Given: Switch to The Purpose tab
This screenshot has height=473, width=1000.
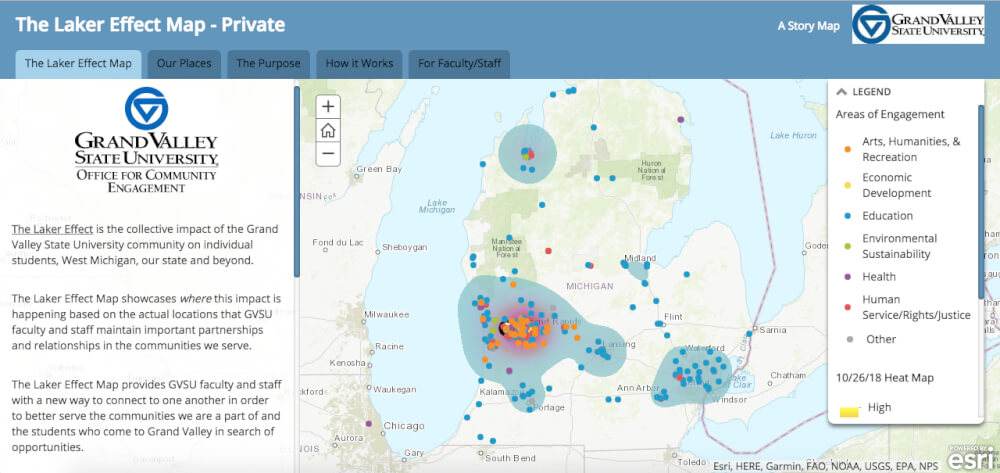Looking at the screenshot, I should (268, 64).
